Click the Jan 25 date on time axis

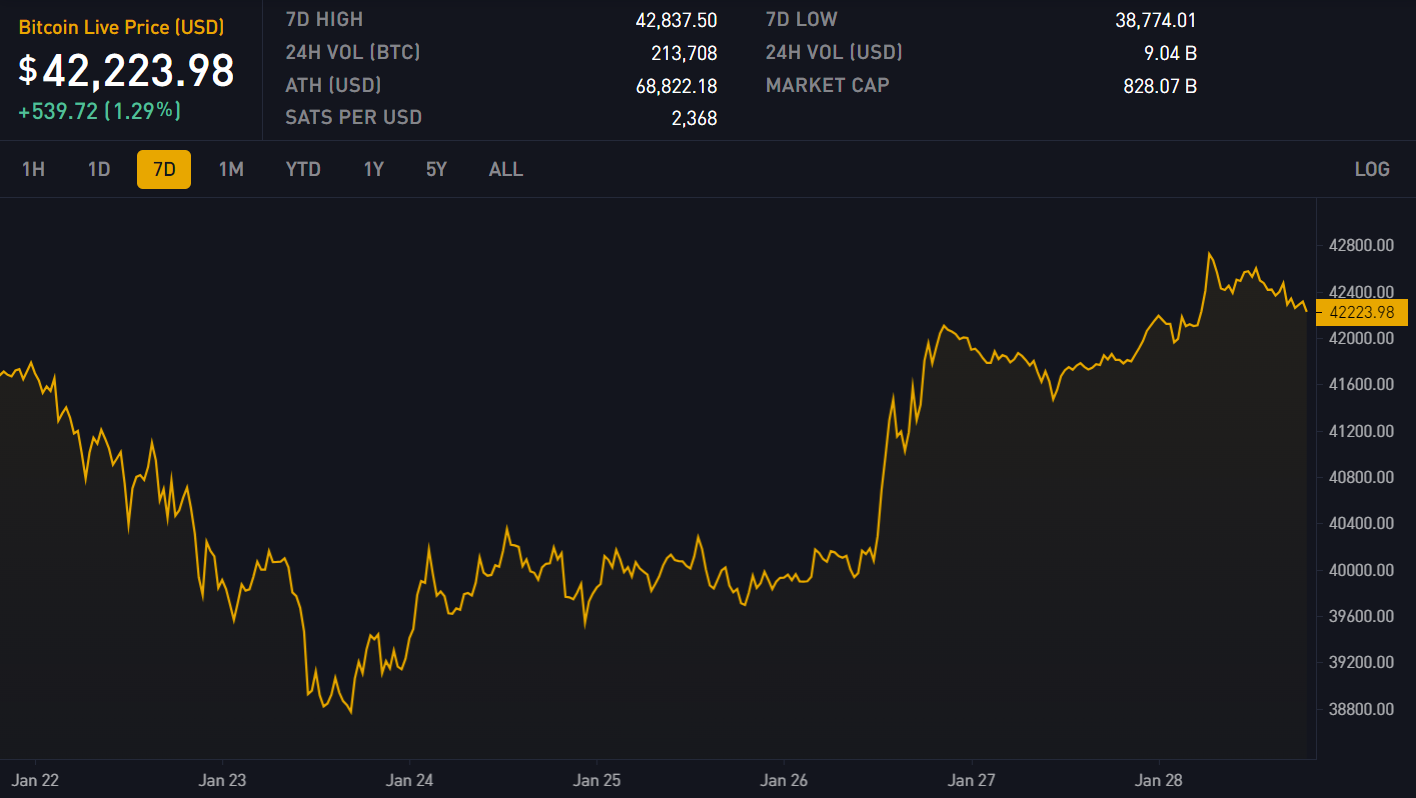coord(598,779)
